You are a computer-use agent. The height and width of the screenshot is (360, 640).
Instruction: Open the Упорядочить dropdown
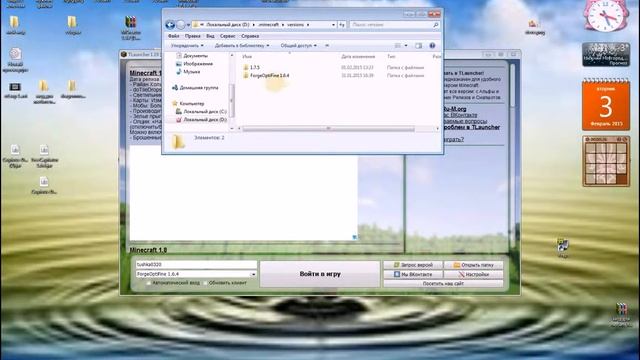point(187,46)
